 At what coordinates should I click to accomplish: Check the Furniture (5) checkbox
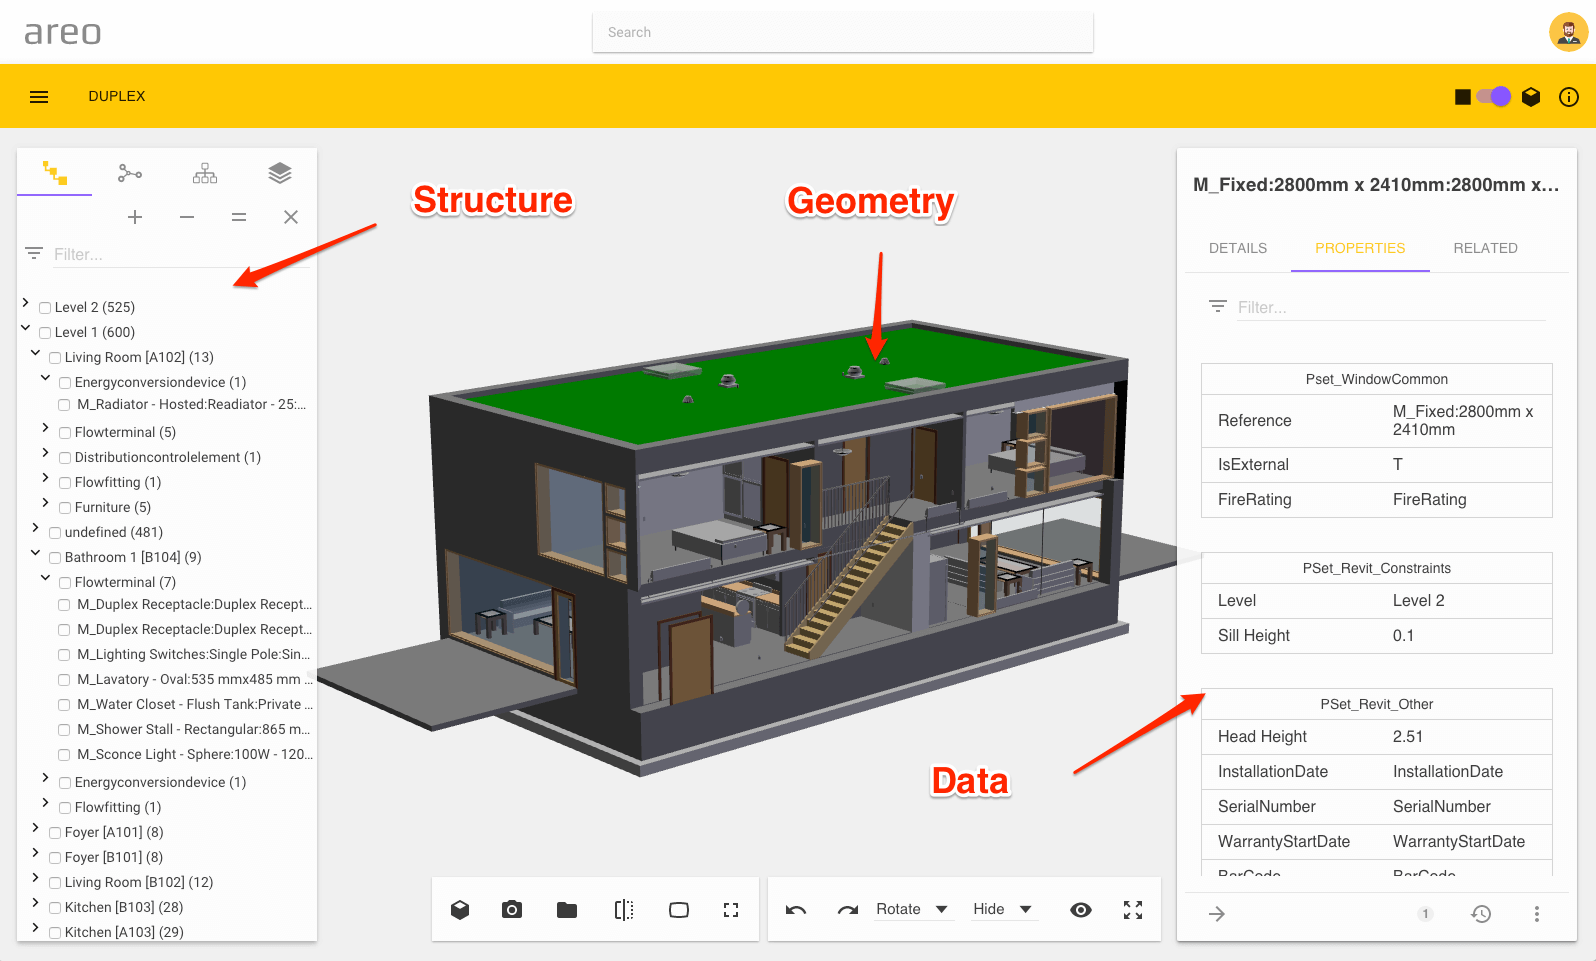tap(65, 508)
